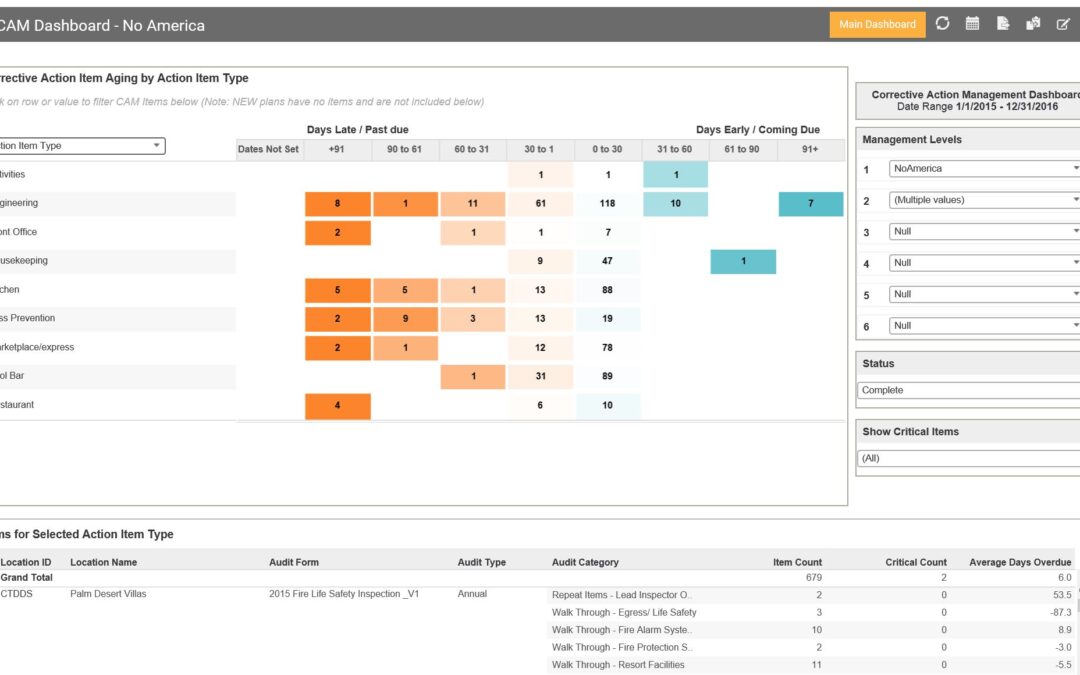Click the Audit Form column header
Viewport: 1080px width, 675px height.
(294, 562)
